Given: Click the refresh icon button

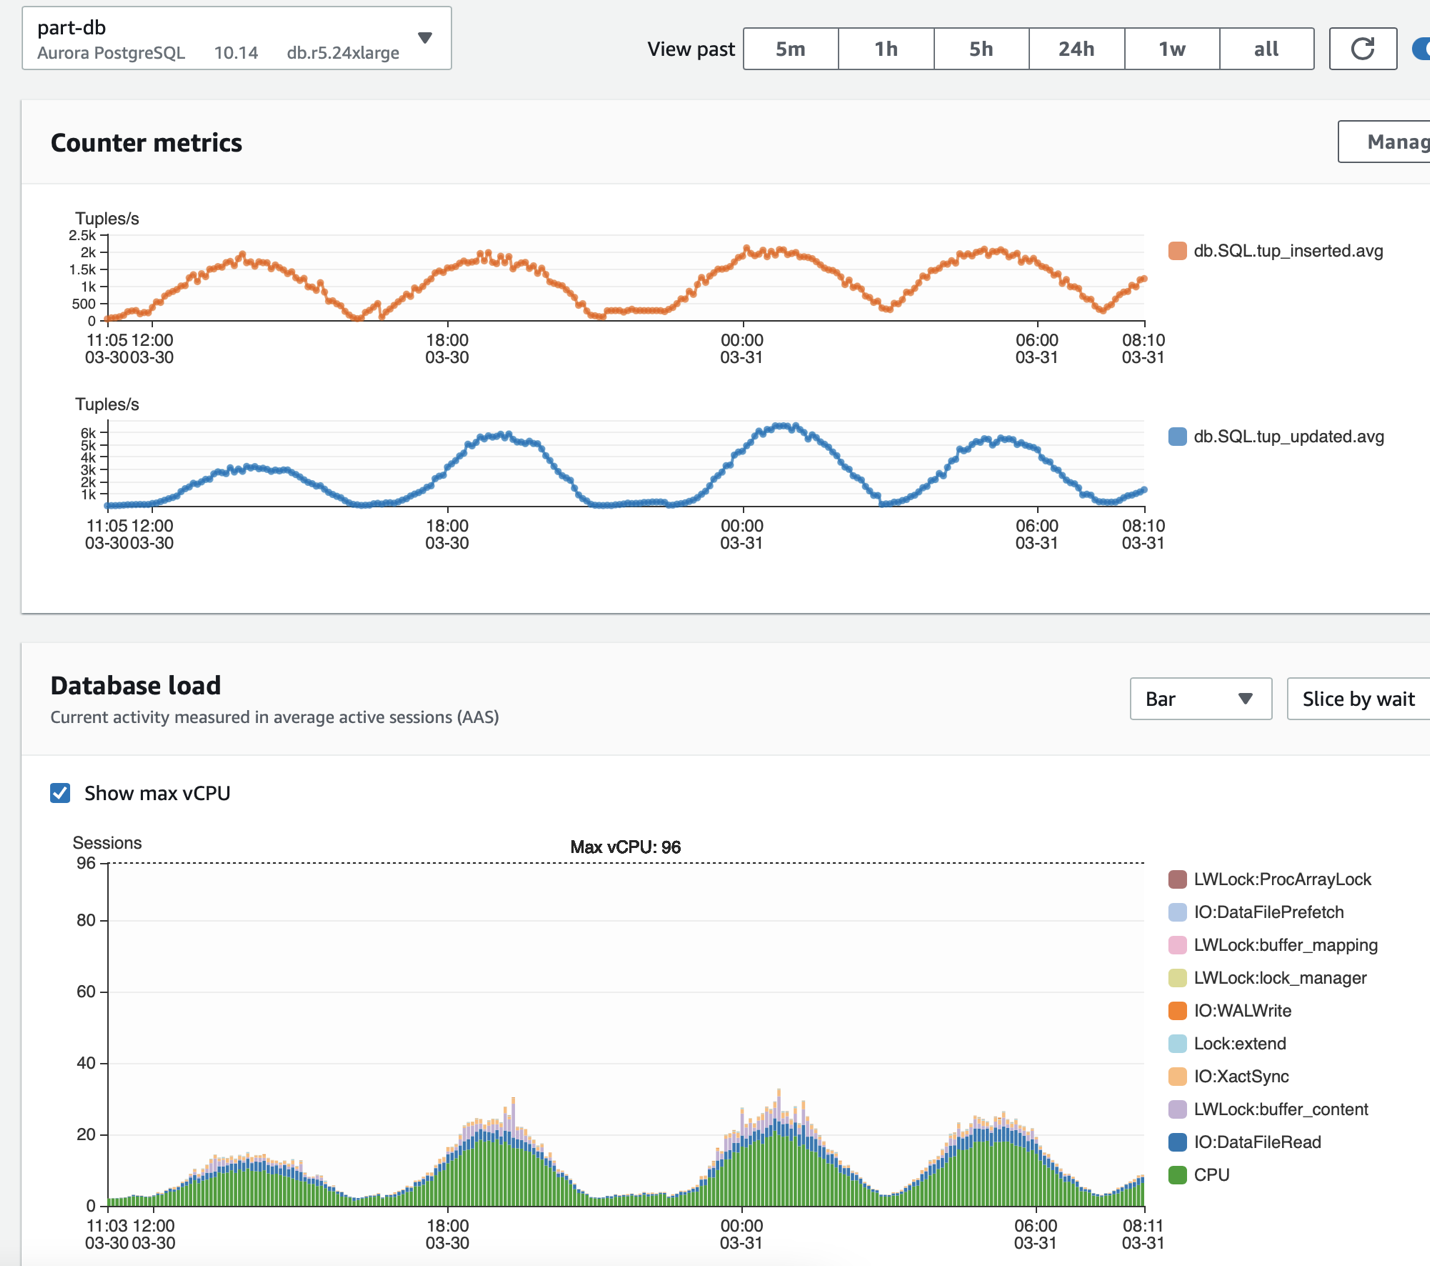Looking at the screenshot, I should pyautogui.click(x=1362, y=49).
